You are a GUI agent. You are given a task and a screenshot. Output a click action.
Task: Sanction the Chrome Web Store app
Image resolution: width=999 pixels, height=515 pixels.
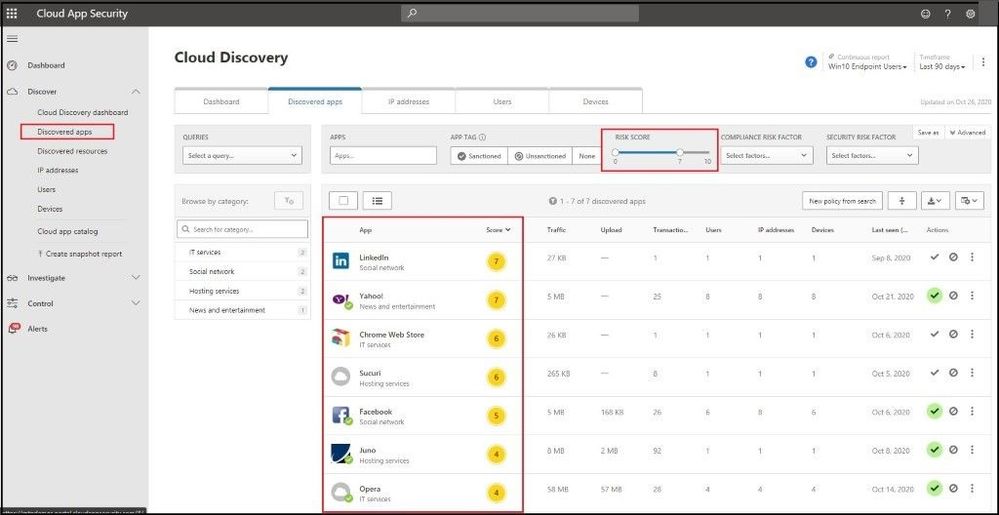[x=935, y=334]
